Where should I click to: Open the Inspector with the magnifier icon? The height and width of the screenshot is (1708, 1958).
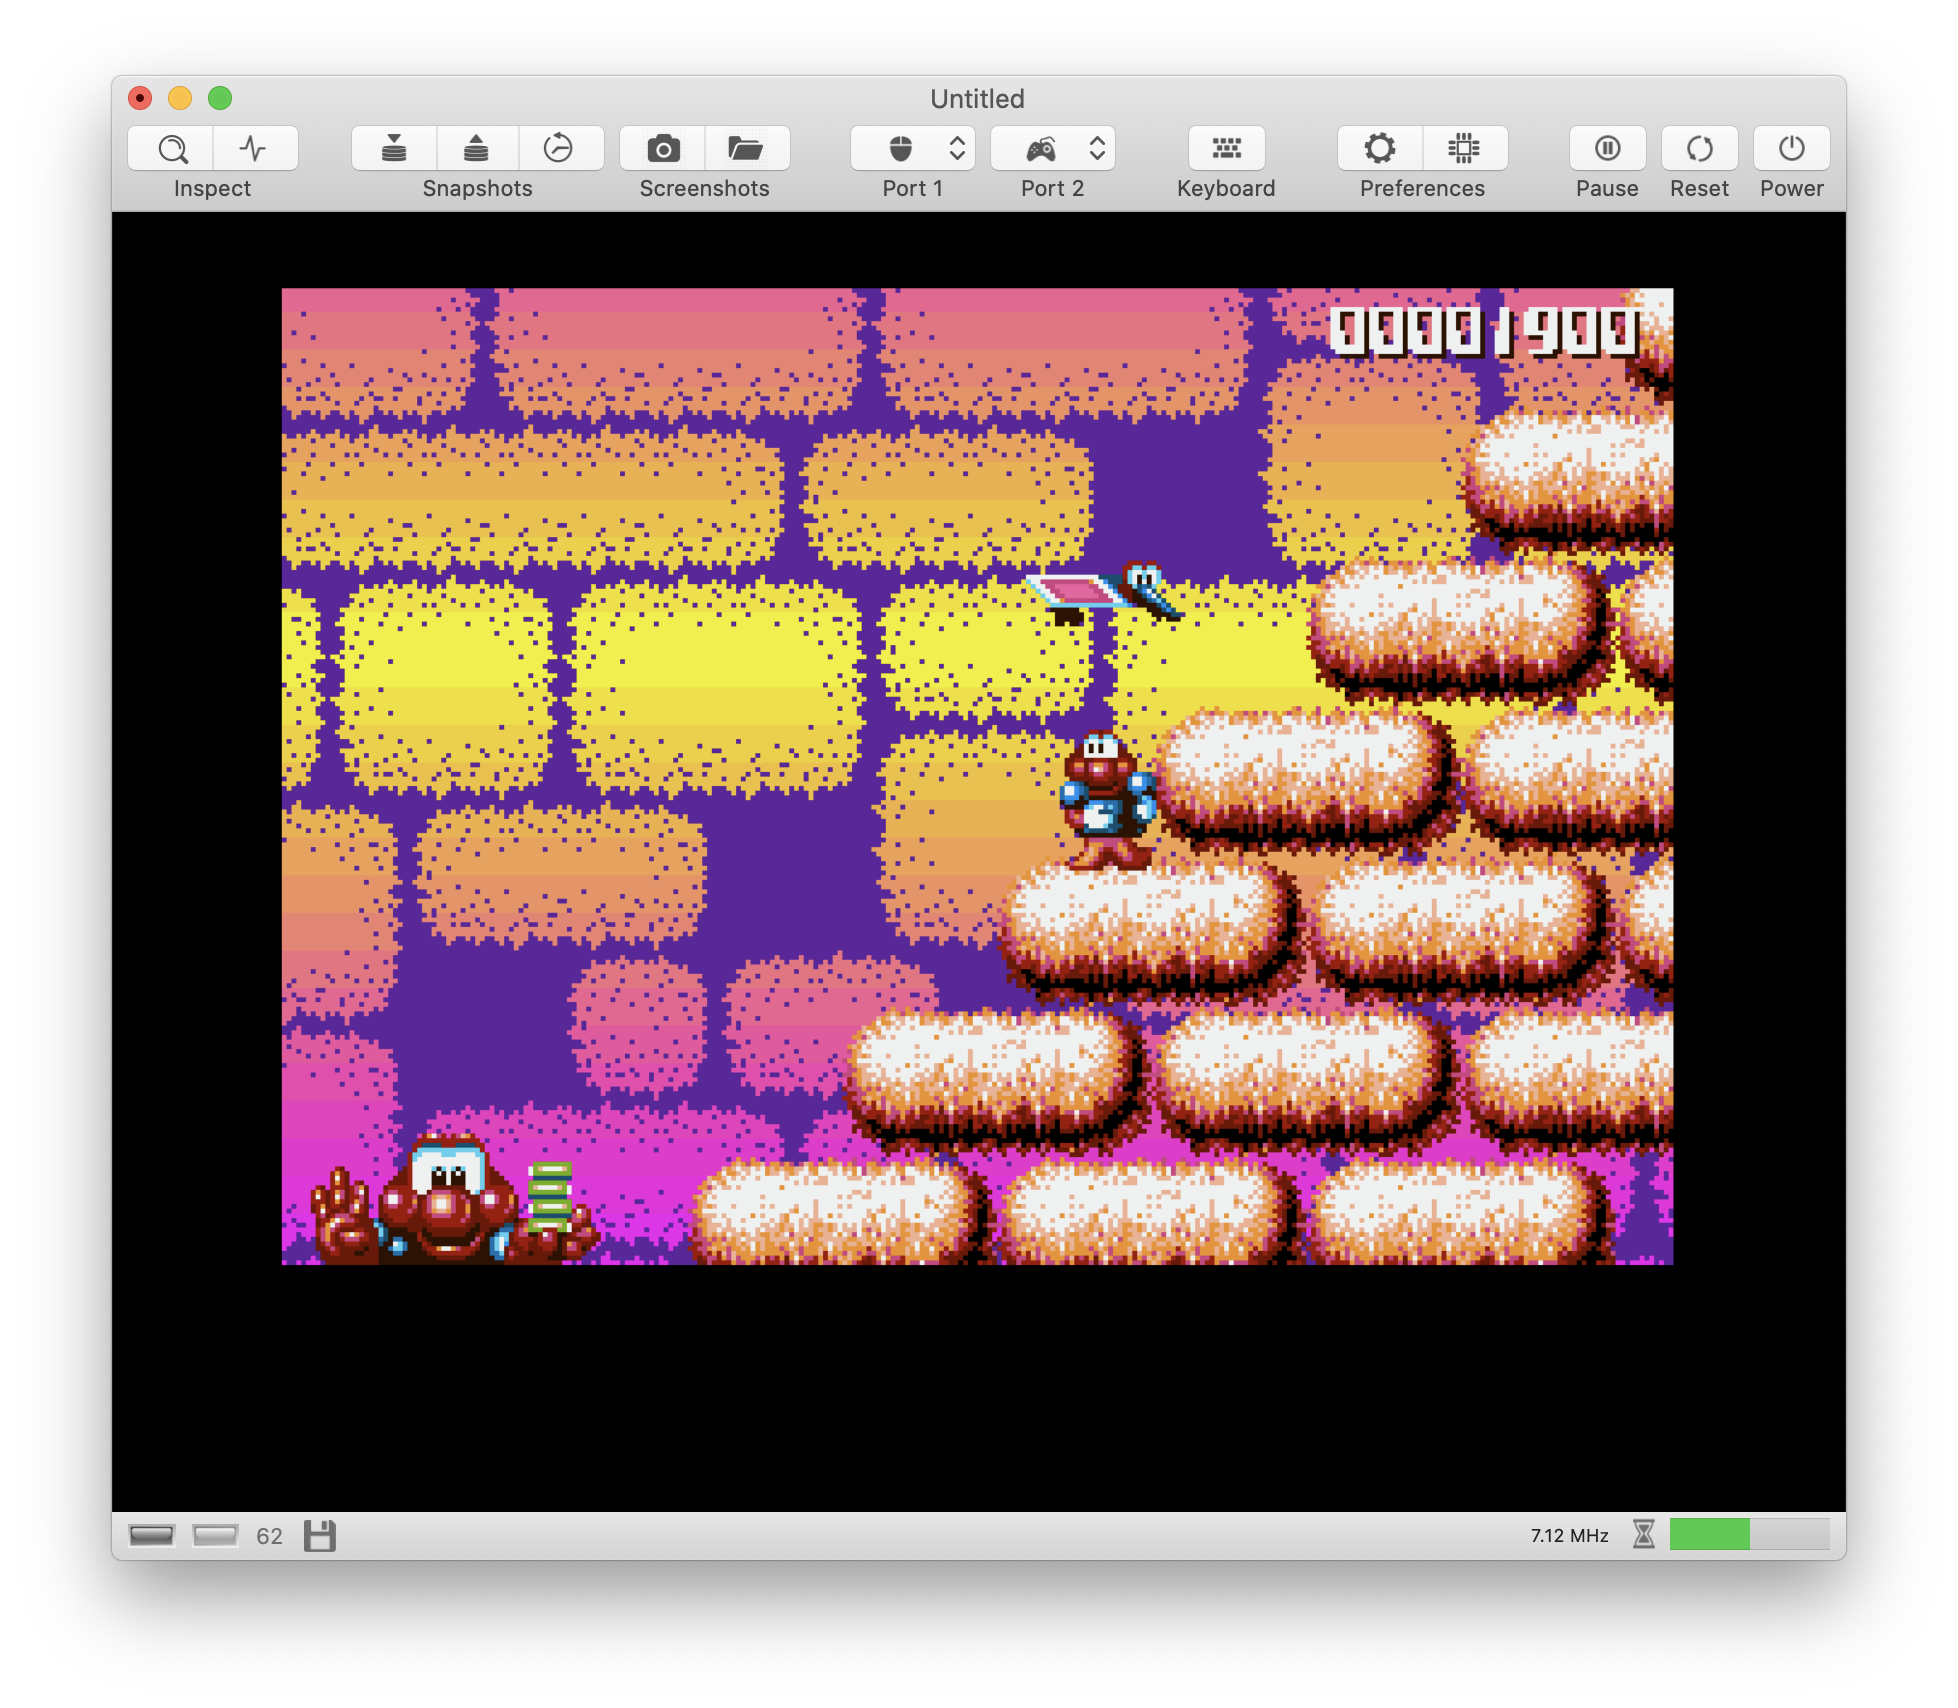pos(171,149)
